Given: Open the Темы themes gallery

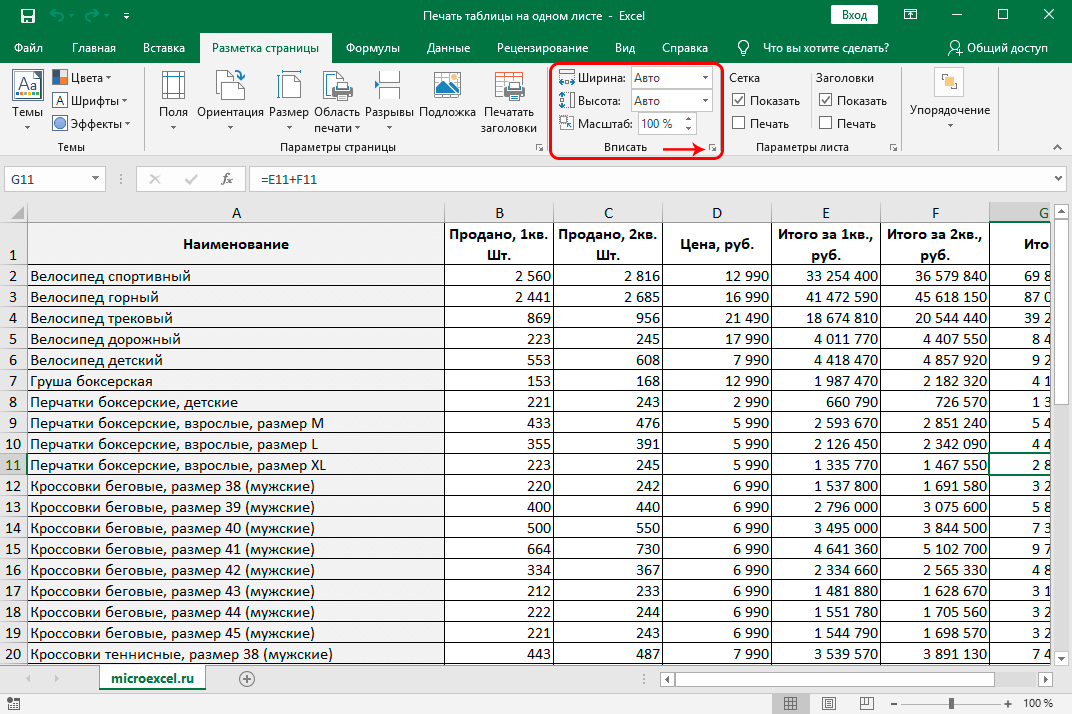Looking at the screenshot, I should coord(27,100).
